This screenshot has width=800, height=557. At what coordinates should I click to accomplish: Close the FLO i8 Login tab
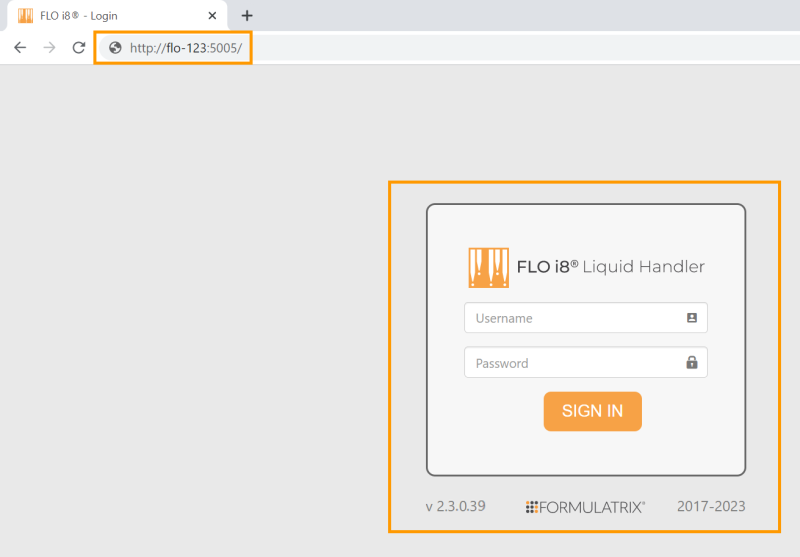point(212,16)
